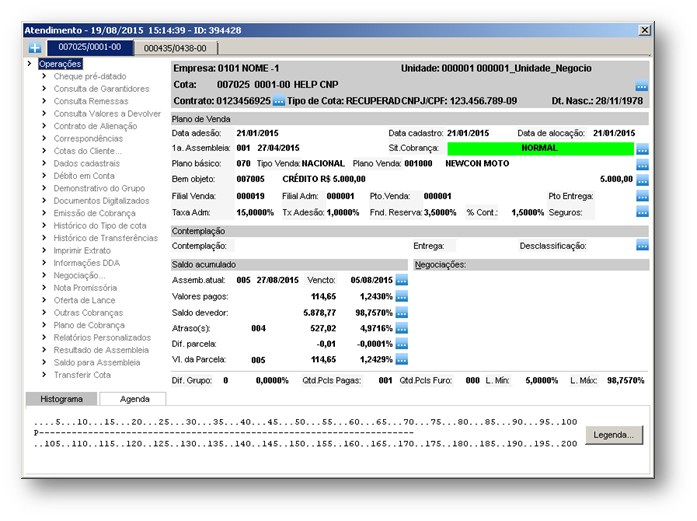The height and width of the screenshot is (521, 697).
Task: Switch to the 007025/0001-00 tab
Action: tap(90, 47)
